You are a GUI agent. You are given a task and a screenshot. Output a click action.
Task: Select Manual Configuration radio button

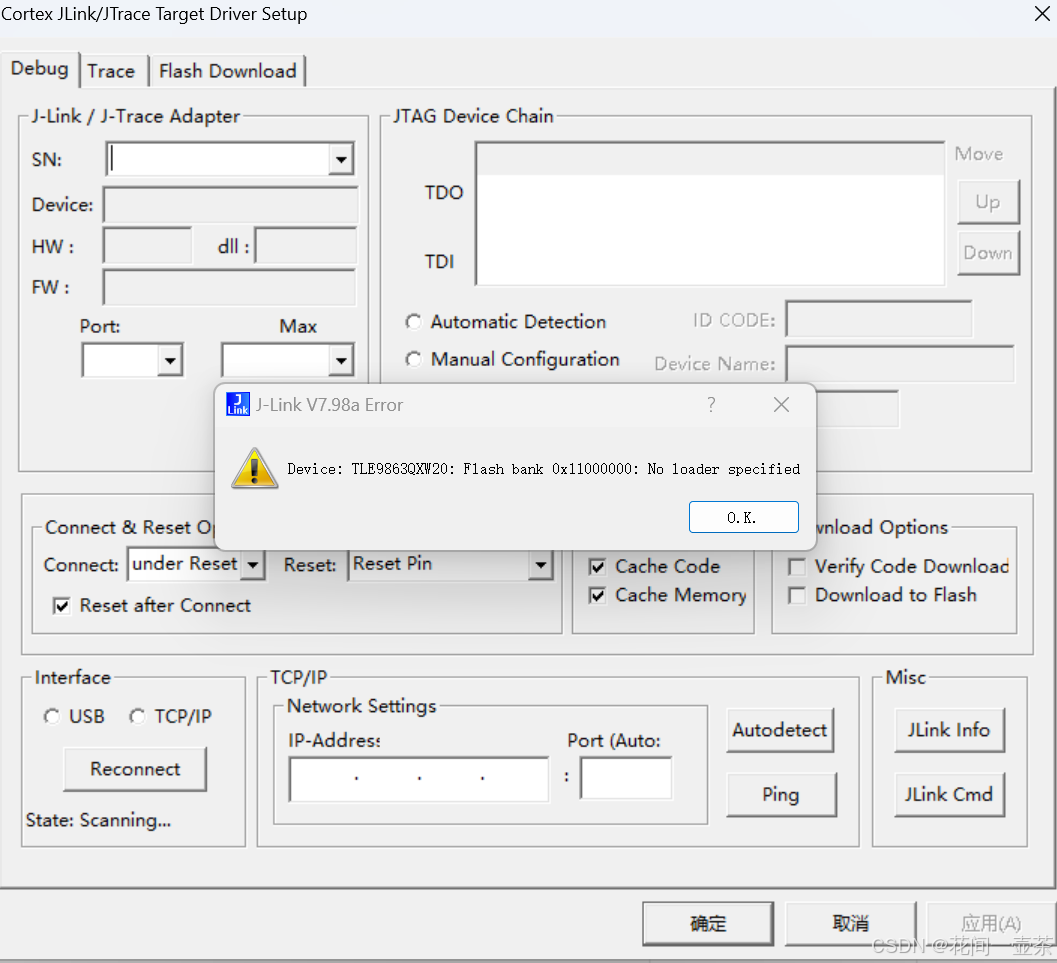click(x=413, y=359)
